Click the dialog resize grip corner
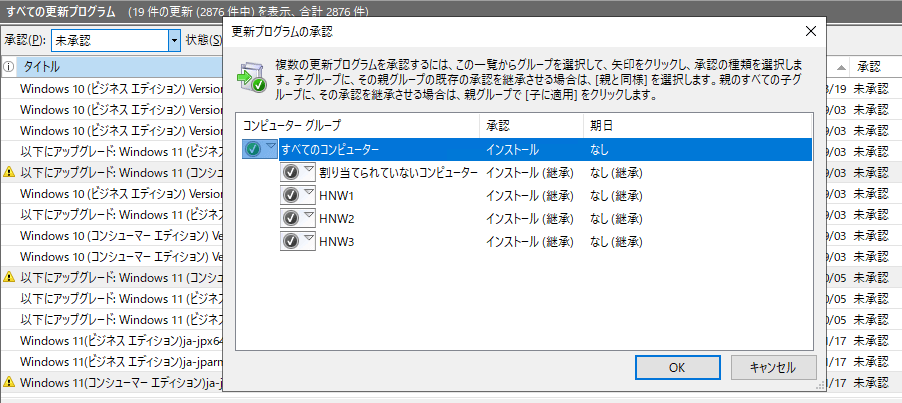902x403 pixels. click(819, 387)
